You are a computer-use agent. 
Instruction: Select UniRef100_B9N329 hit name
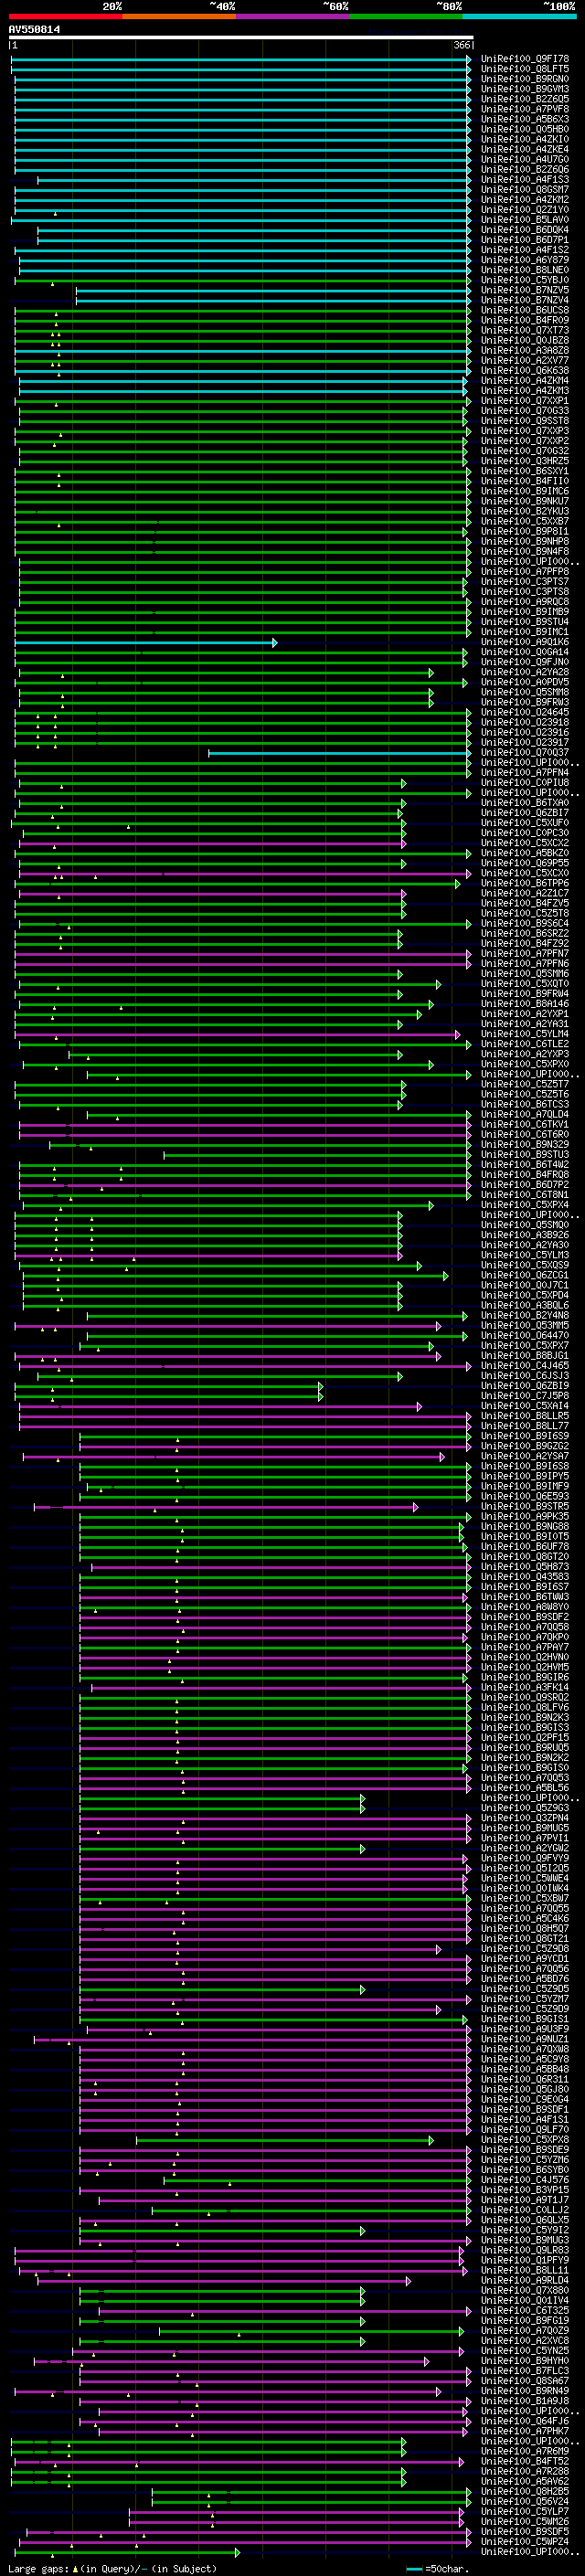(525, 1144)
